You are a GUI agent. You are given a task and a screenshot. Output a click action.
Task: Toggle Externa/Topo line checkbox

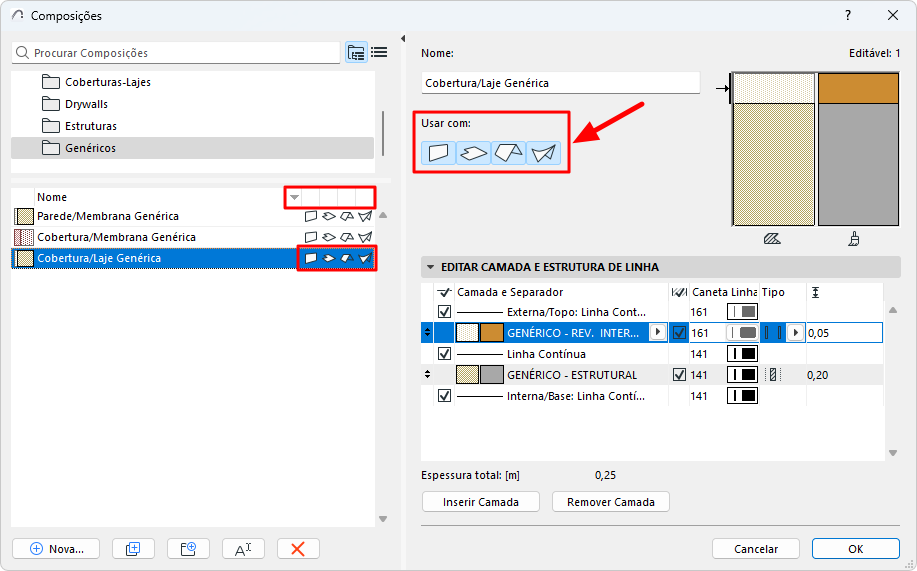pyautogui.click(x=444, y=312)
